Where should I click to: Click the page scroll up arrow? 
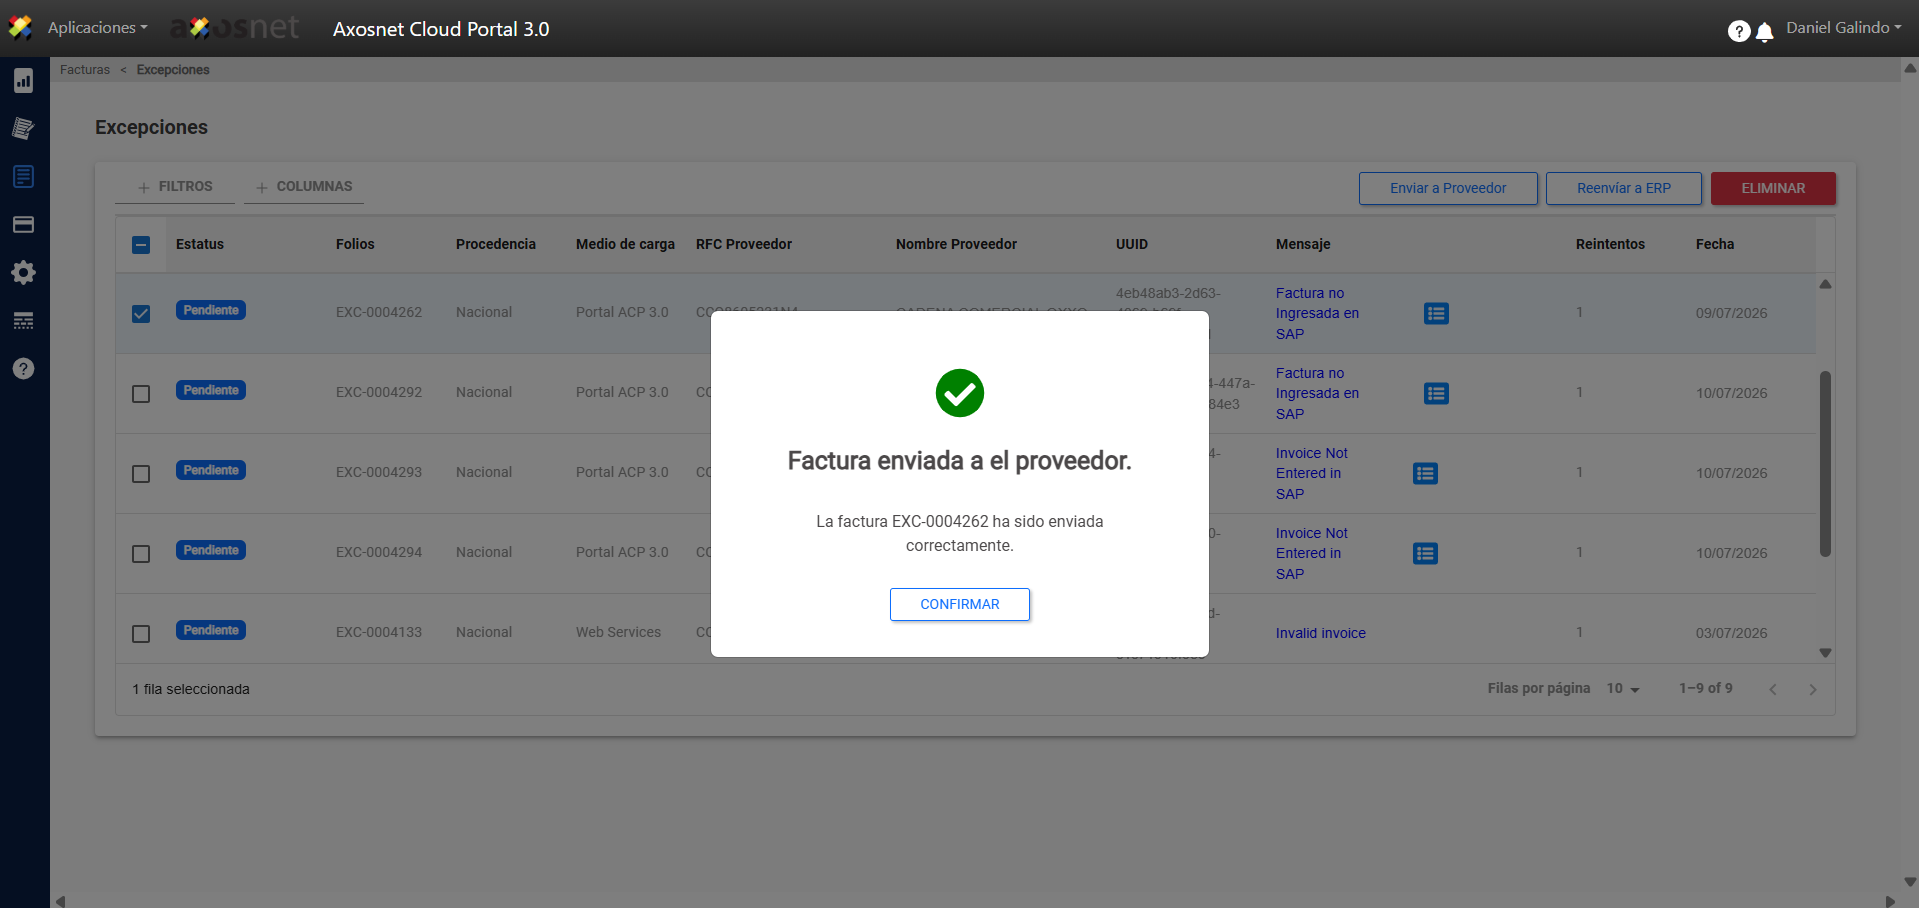(1910, 69)
